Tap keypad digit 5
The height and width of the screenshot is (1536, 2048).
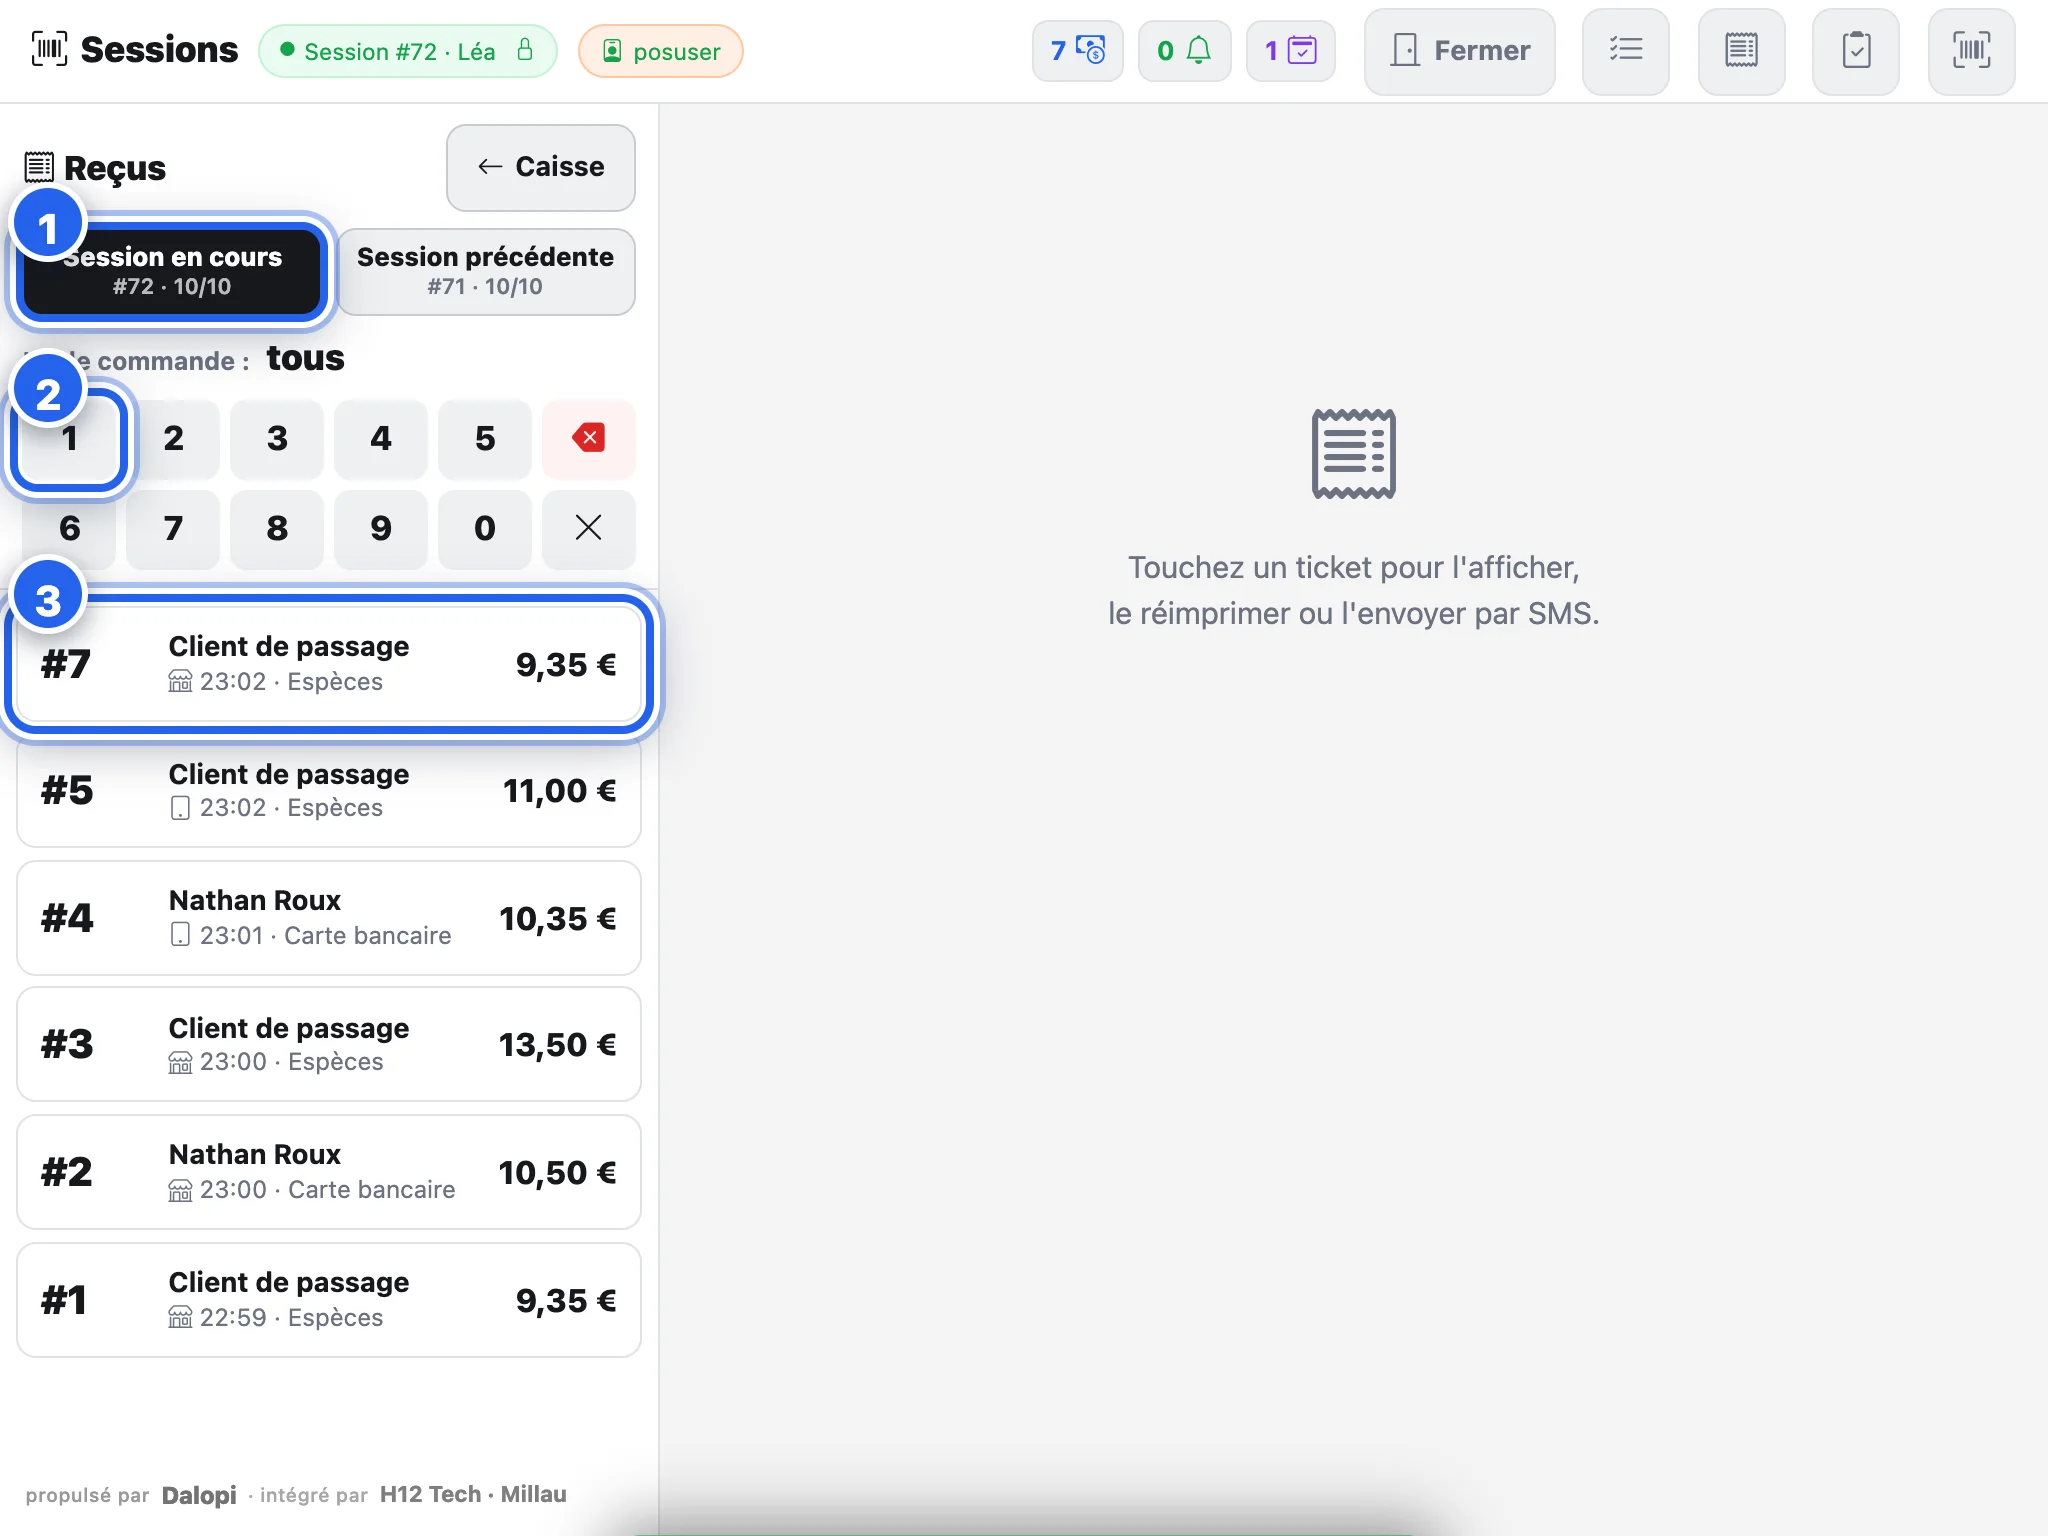tap(485, 438)
